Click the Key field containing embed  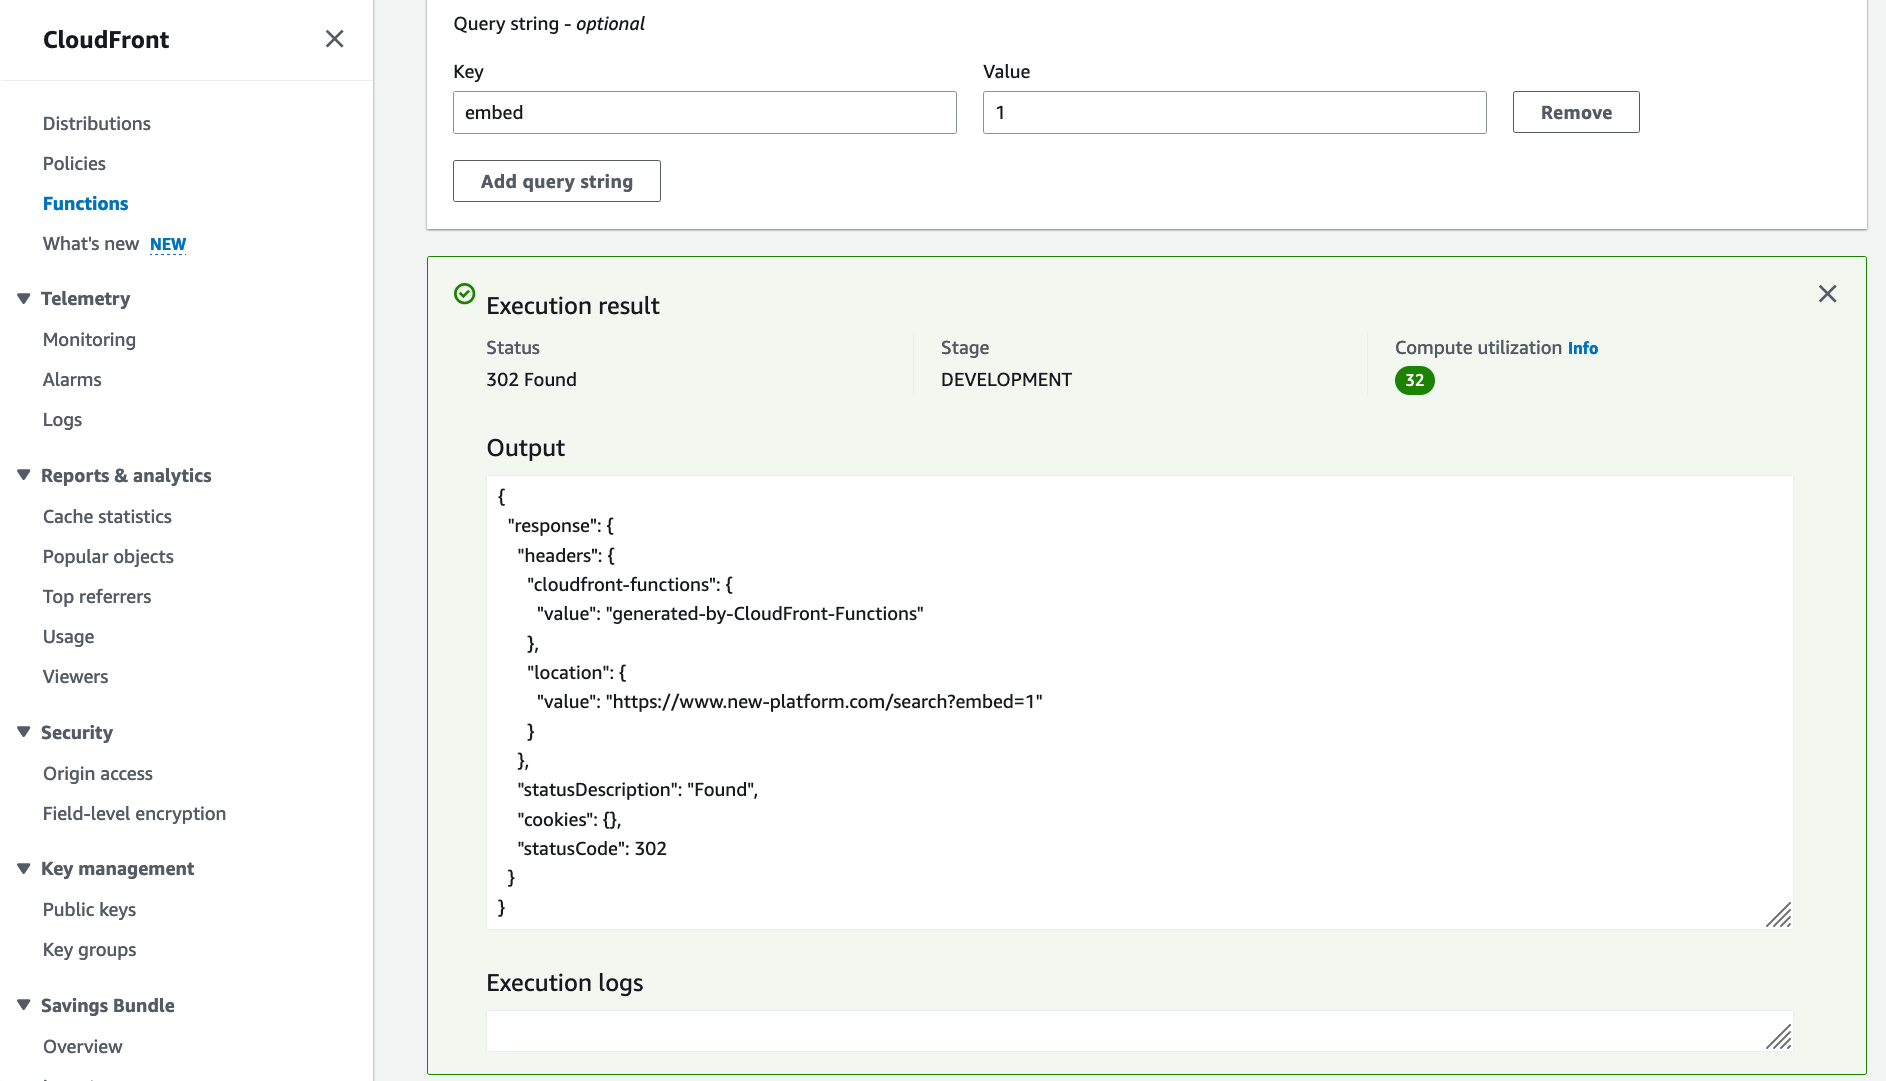704,112
